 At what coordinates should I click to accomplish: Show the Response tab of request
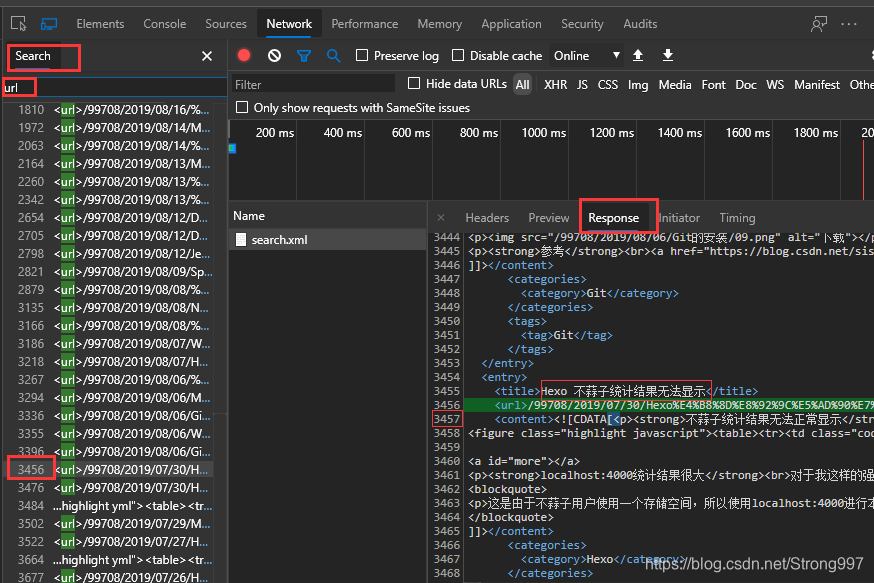[613, 218]
